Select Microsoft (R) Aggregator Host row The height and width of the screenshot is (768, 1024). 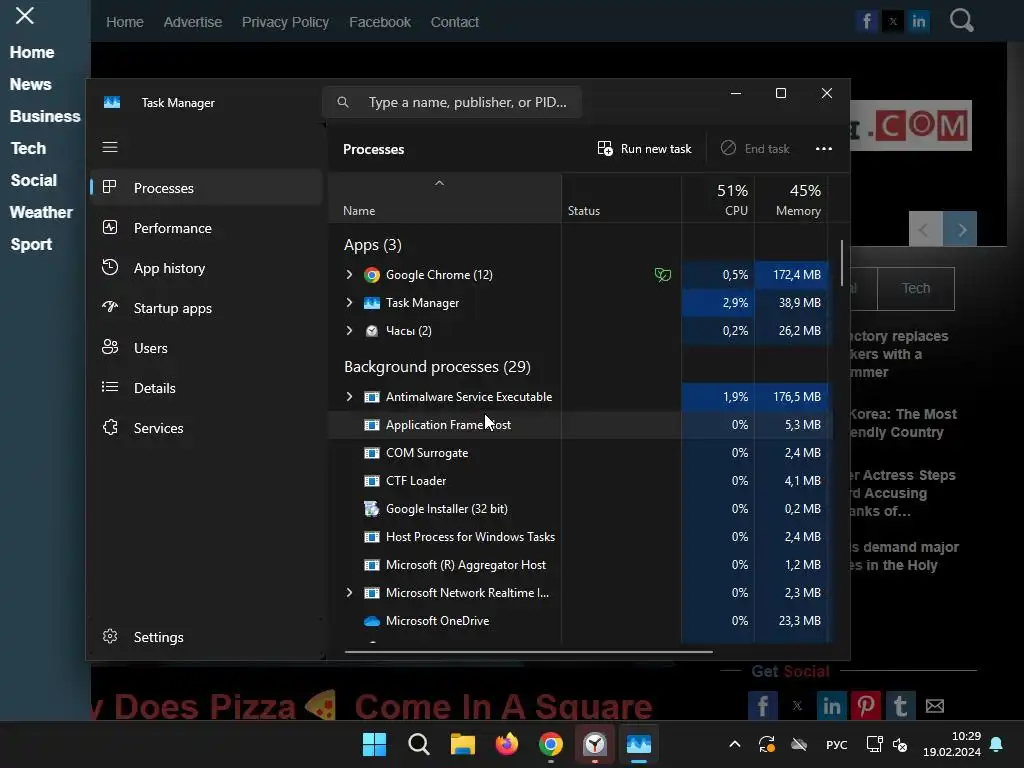[x=579, y=565]
